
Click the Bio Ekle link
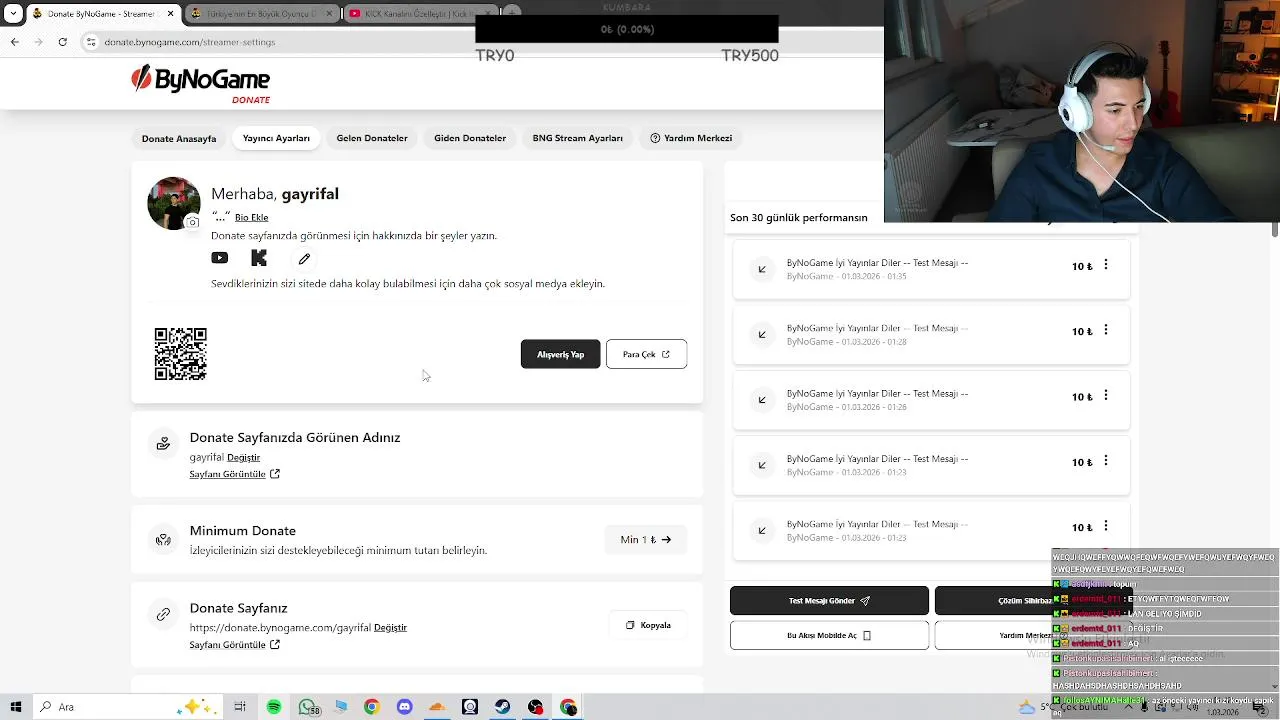point(251,217)
